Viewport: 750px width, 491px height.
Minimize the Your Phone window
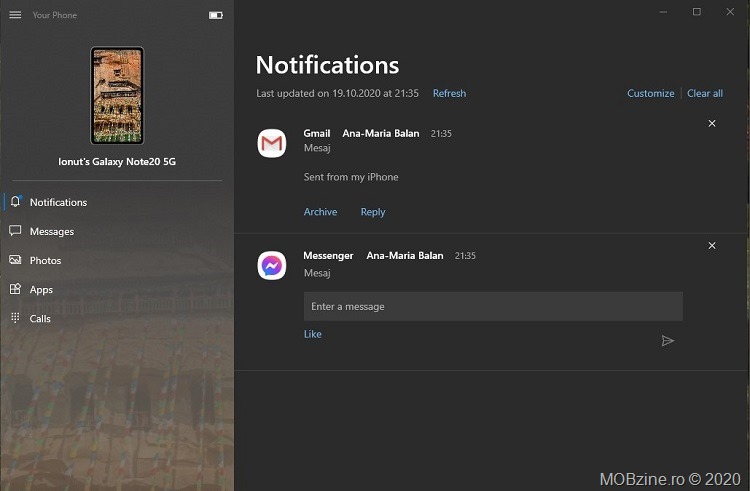663,12
